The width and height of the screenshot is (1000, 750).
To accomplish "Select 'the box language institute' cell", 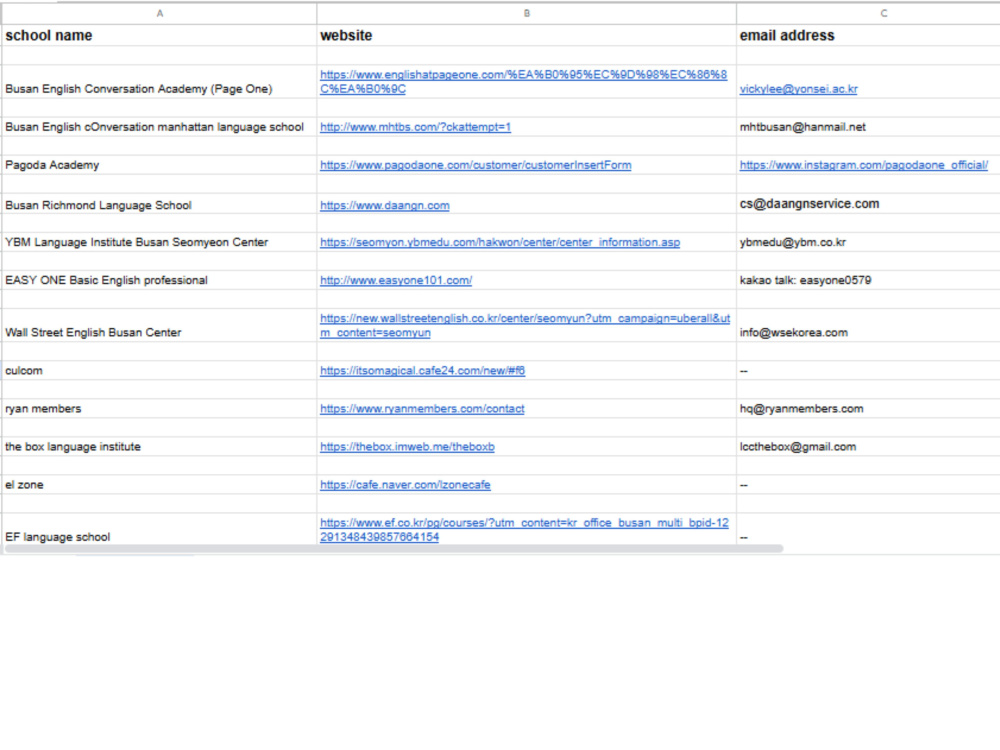I will tap(159, 447).
